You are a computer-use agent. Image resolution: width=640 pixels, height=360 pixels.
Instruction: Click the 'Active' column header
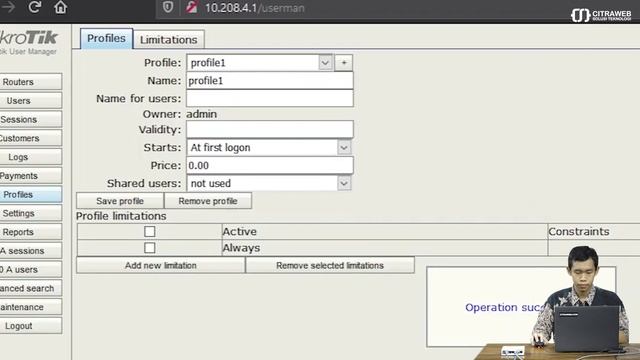pyautogui.click(x=240, y=231)
